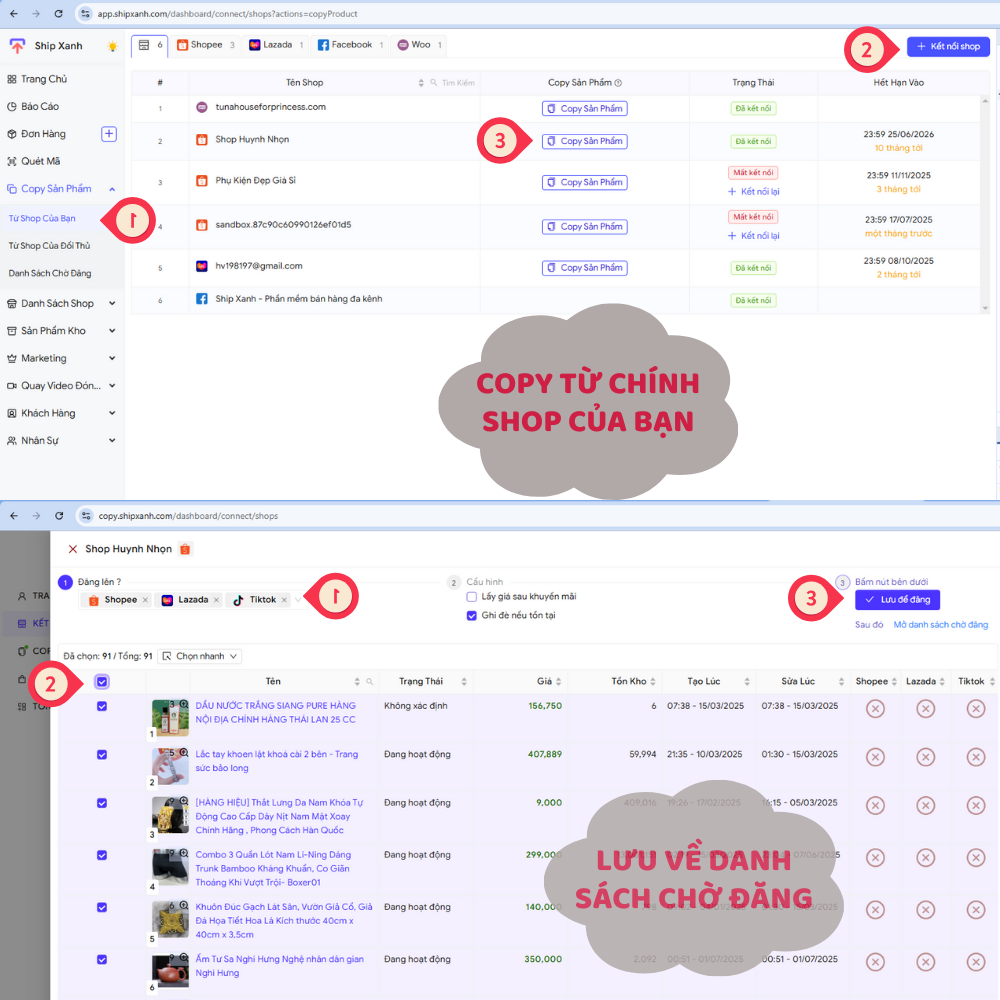Open thumbnail of DẦU NƯỚC TRẮNG SIANG product

(x=170, y=718)
